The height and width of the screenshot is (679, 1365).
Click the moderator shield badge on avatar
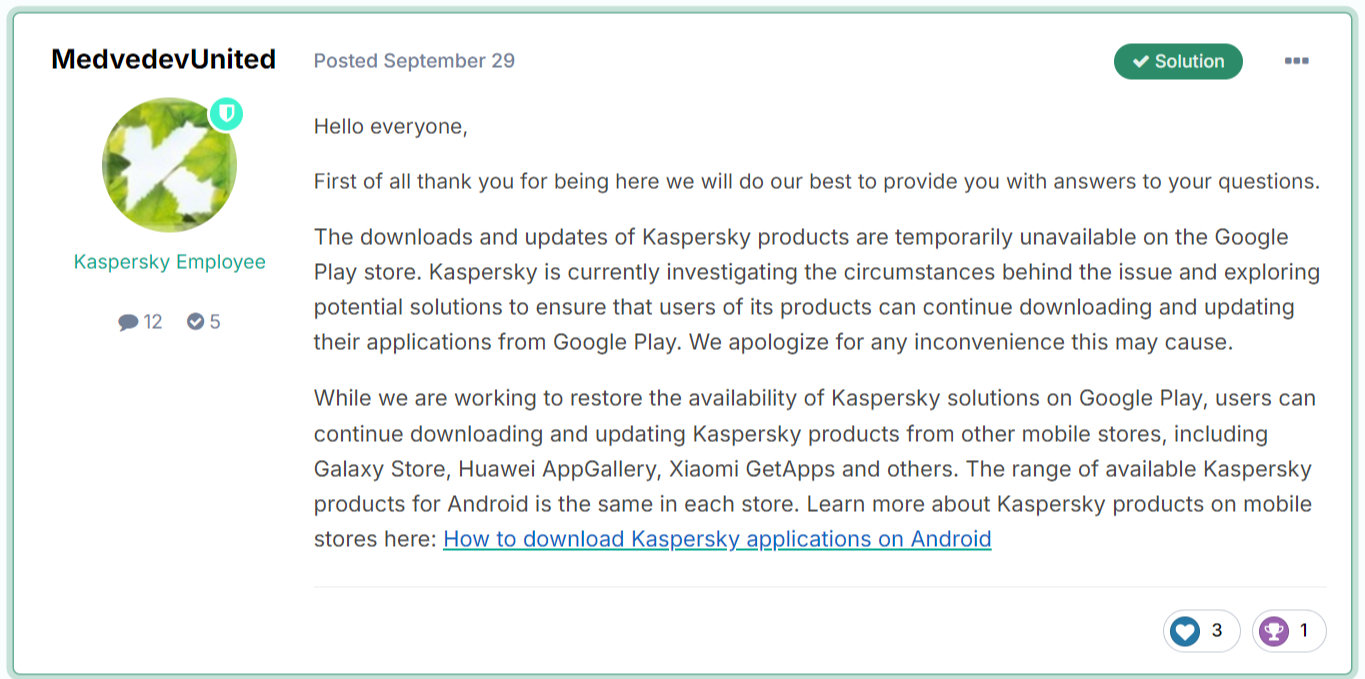point(226,114)
